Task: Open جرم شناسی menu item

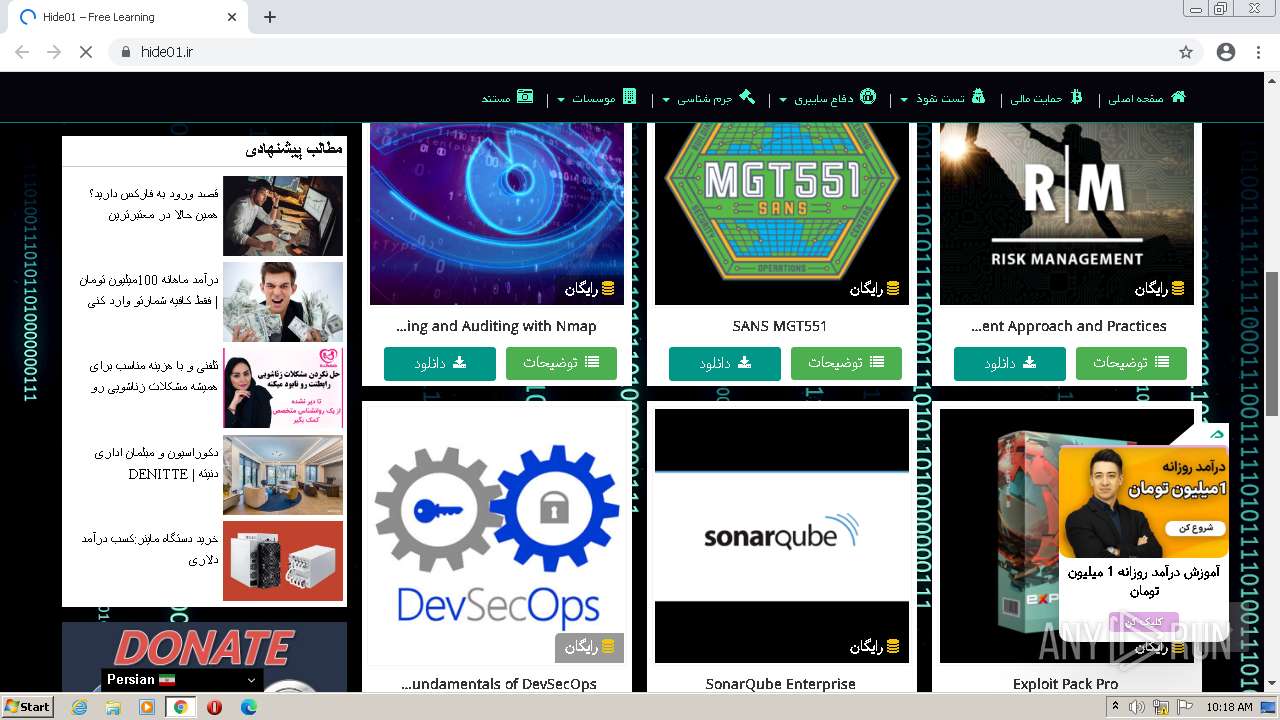Action: pyautogui.click(x=705, y=98)
